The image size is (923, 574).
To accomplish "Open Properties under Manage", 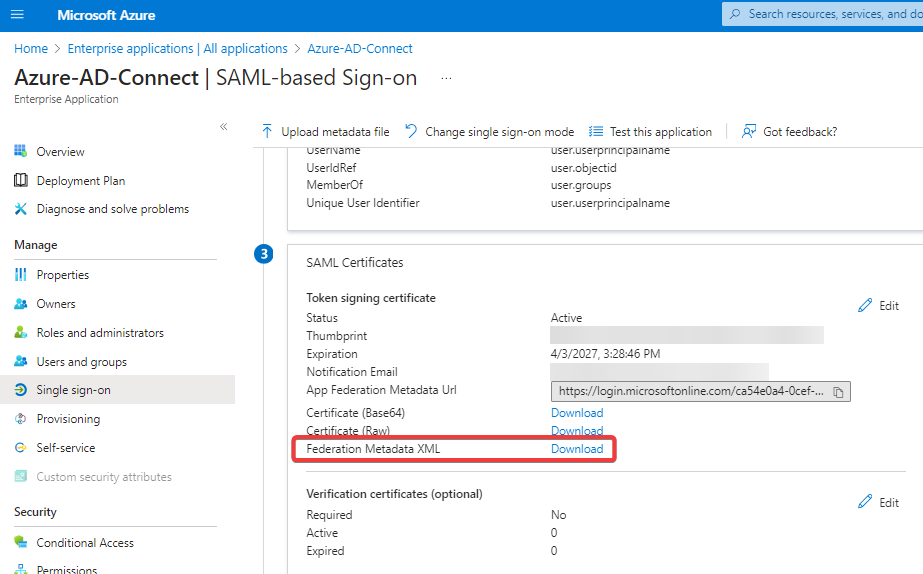I will (x=62, y=275).
